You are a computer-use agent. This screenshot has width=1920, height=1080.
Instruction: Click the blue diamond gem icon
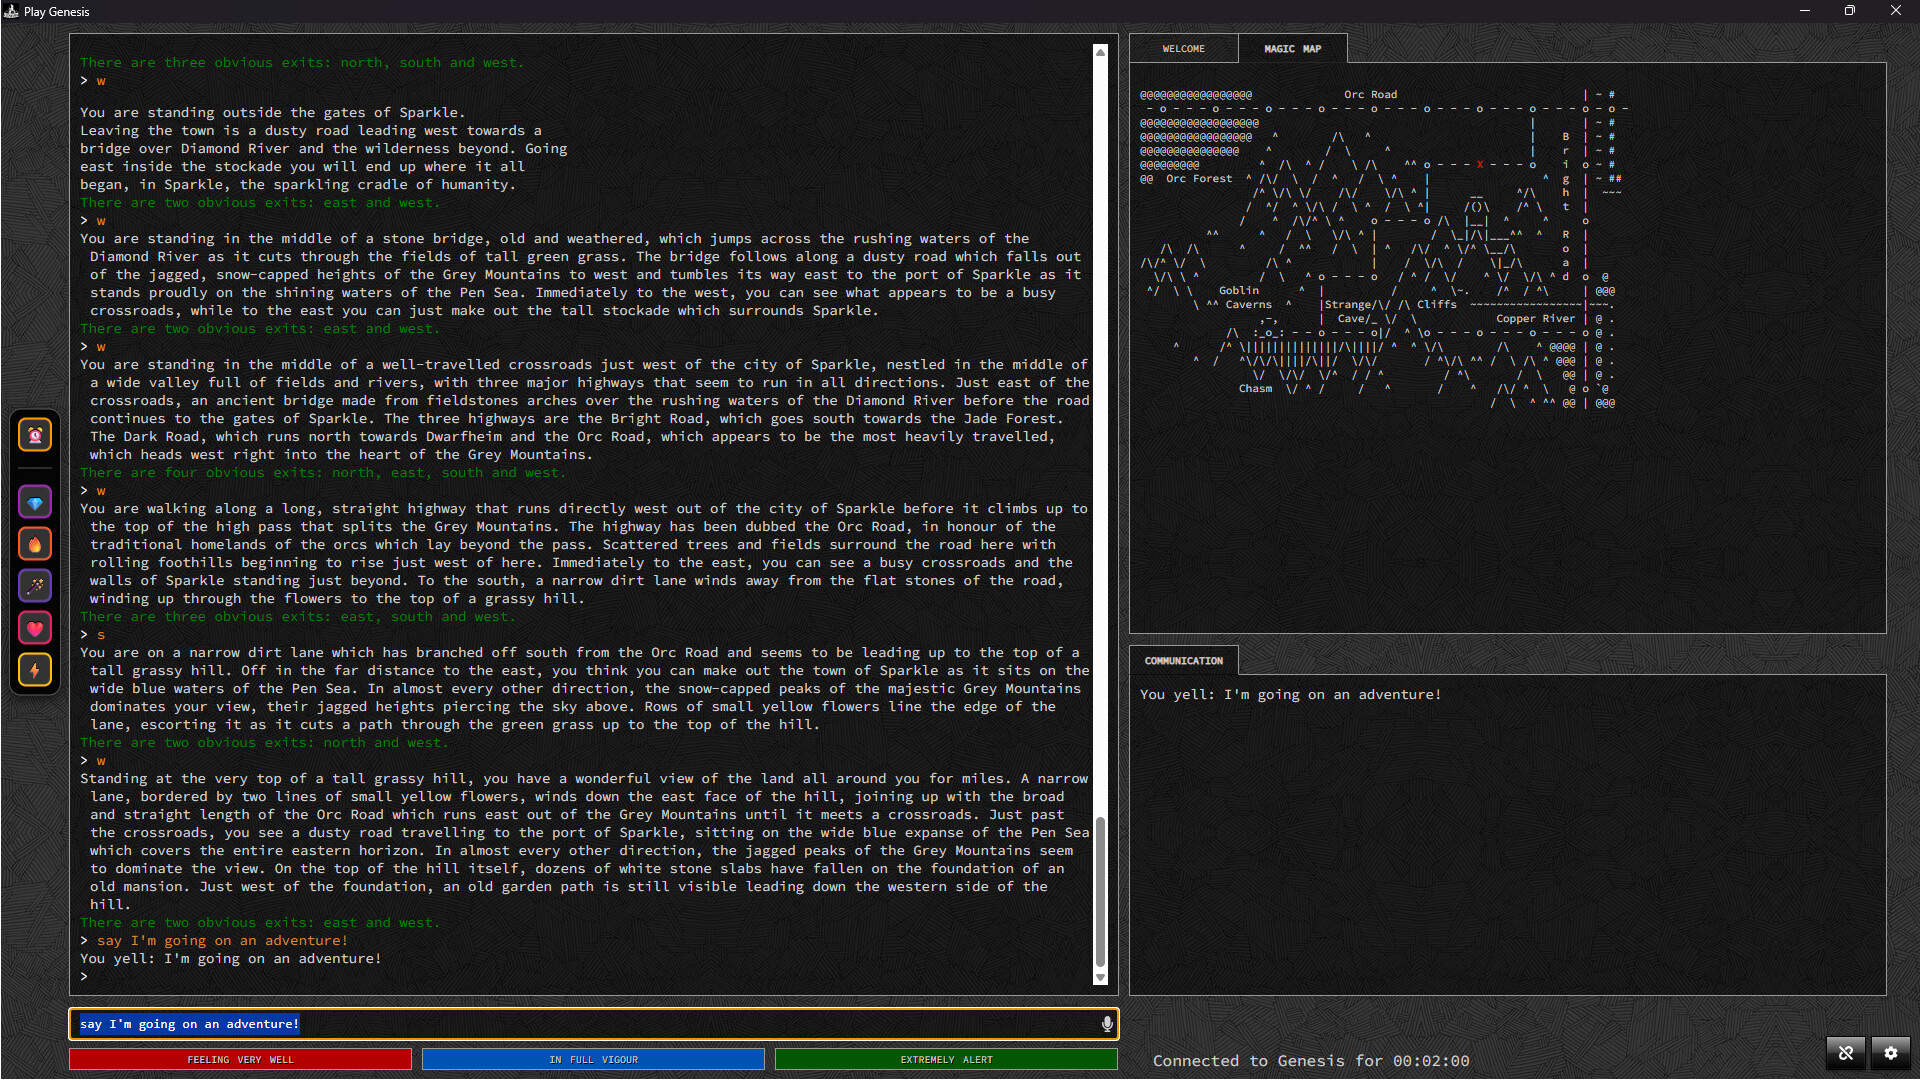pyautogui.click(x=35, y=503)
